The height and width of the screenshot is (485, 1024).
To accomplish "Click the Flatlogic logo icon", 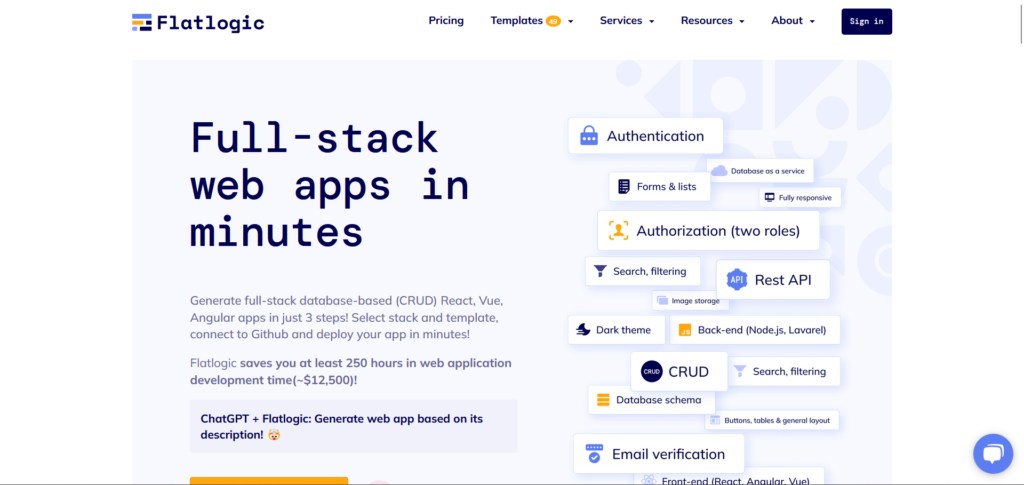I will (x=142, y=22).
